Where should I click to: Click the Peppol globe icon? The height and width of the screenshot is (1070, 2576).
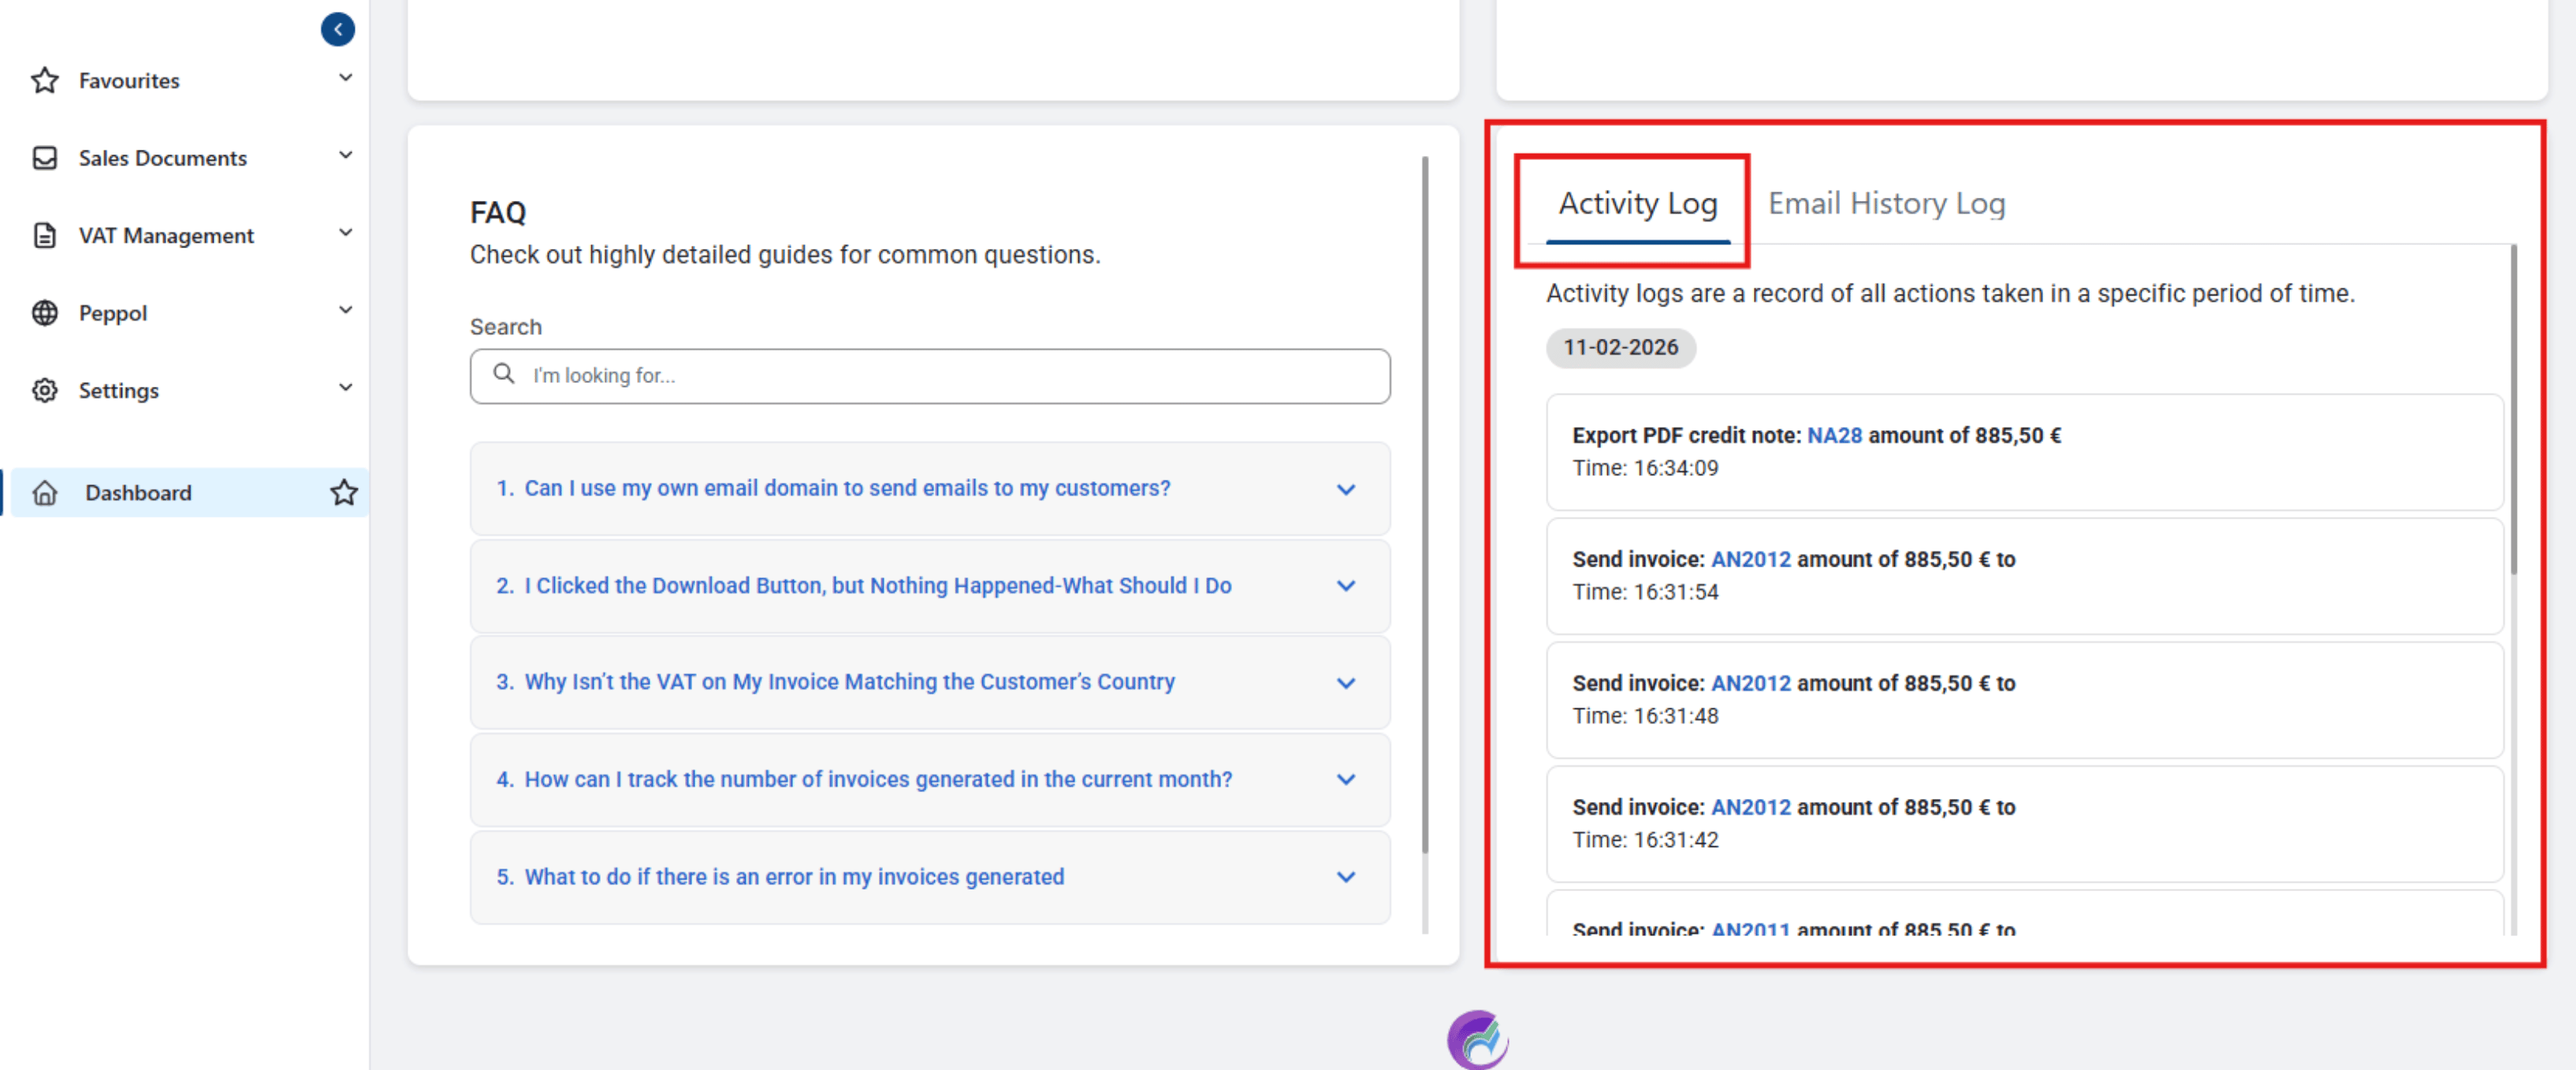click(44, 313)
